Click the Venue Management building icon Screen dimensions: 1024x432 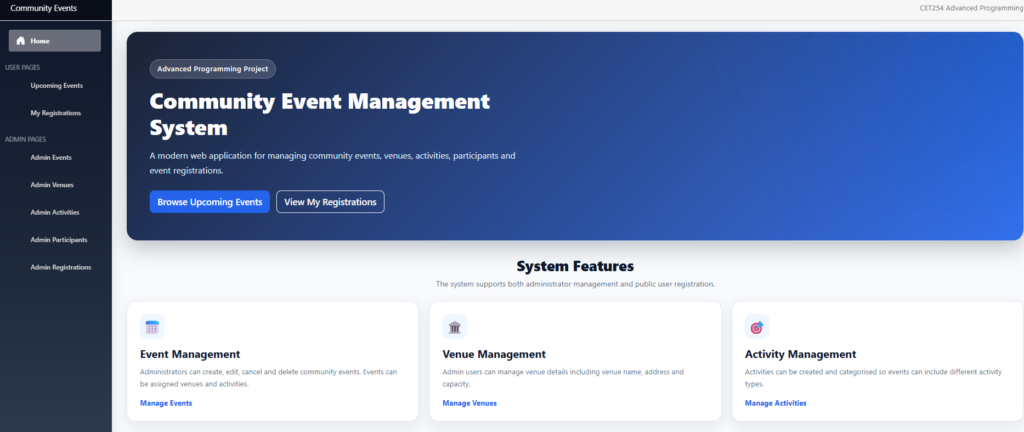[455, 327]
